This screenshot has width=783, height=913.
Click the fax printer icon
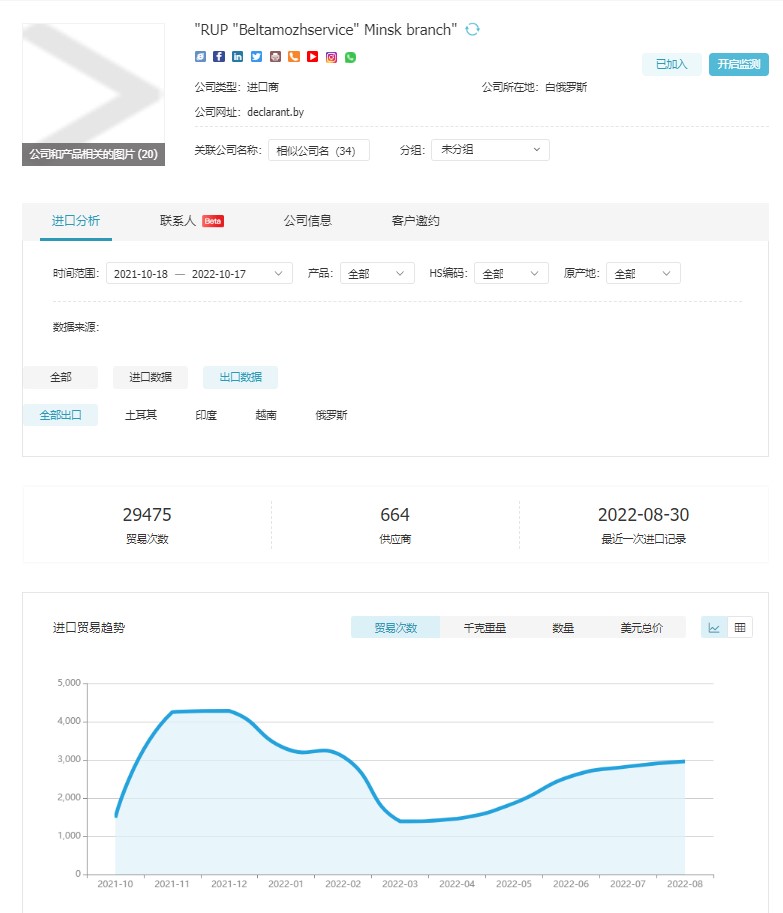click(x=275, y=56)
